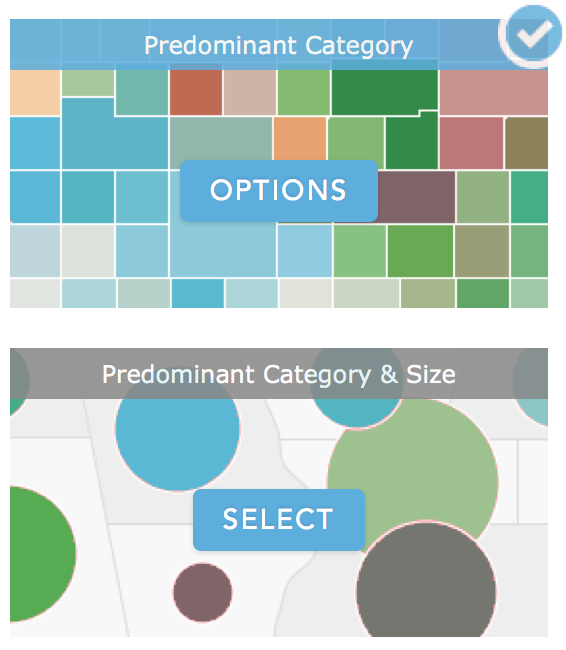The image size is (566, 650).
Task: Click the OPTIONS button on Predominant Category
Action: coord(279,191)
